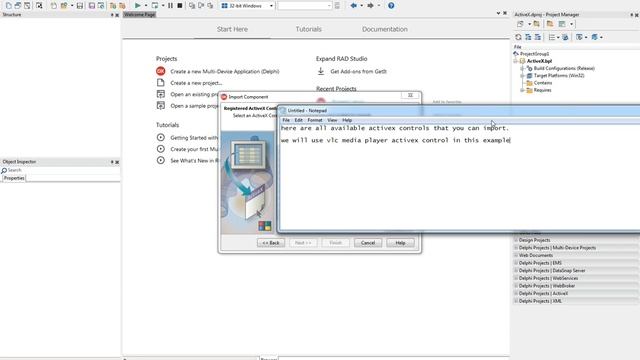Click page icon beside Create a new project

[x=160, y=82]
